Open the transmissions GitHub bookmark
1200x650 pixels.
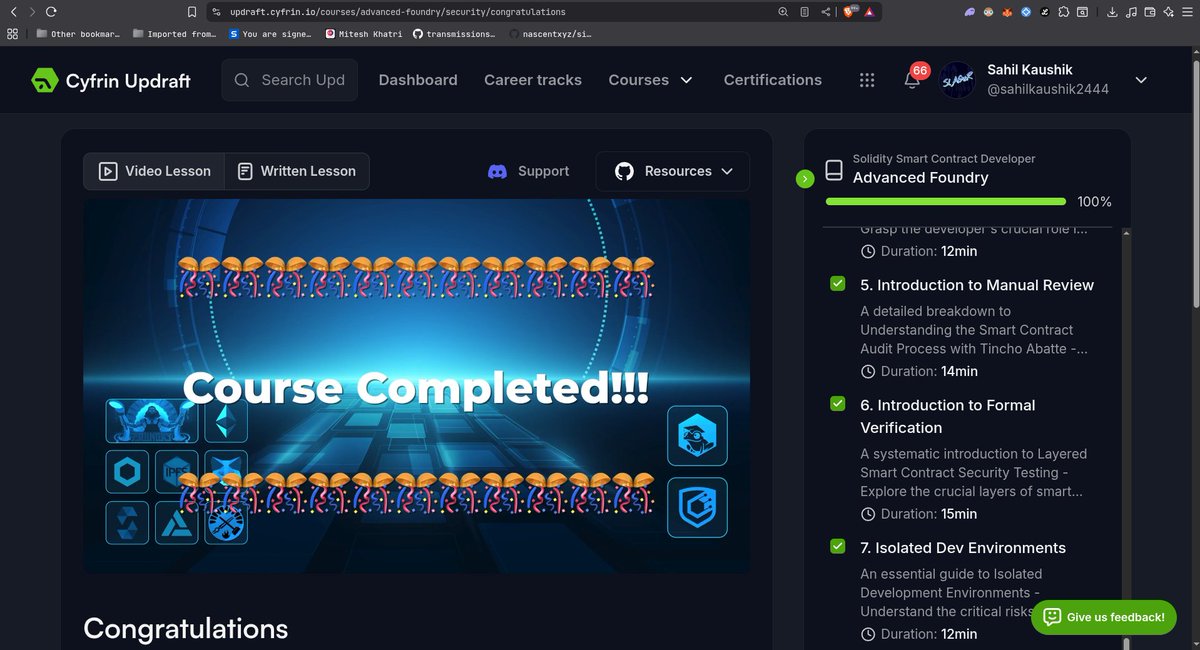point(454,33)
